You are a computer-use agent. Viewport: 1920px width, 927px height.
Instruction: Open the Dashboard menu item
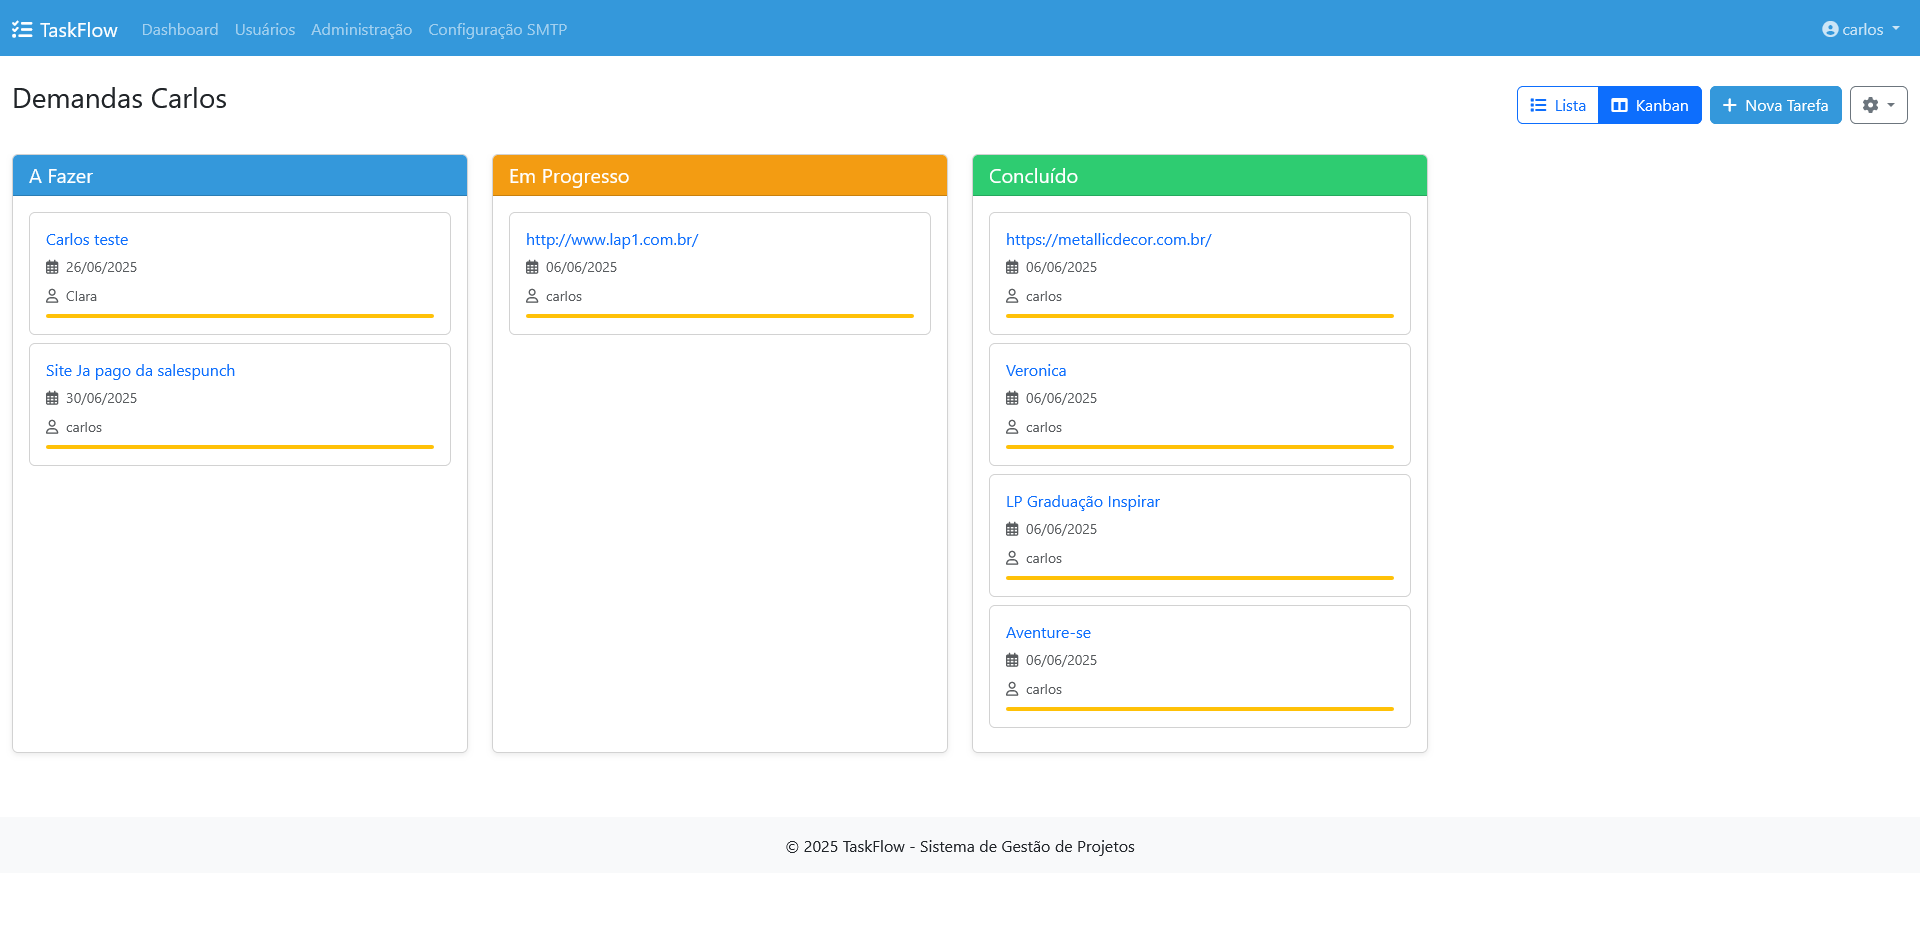180,29
